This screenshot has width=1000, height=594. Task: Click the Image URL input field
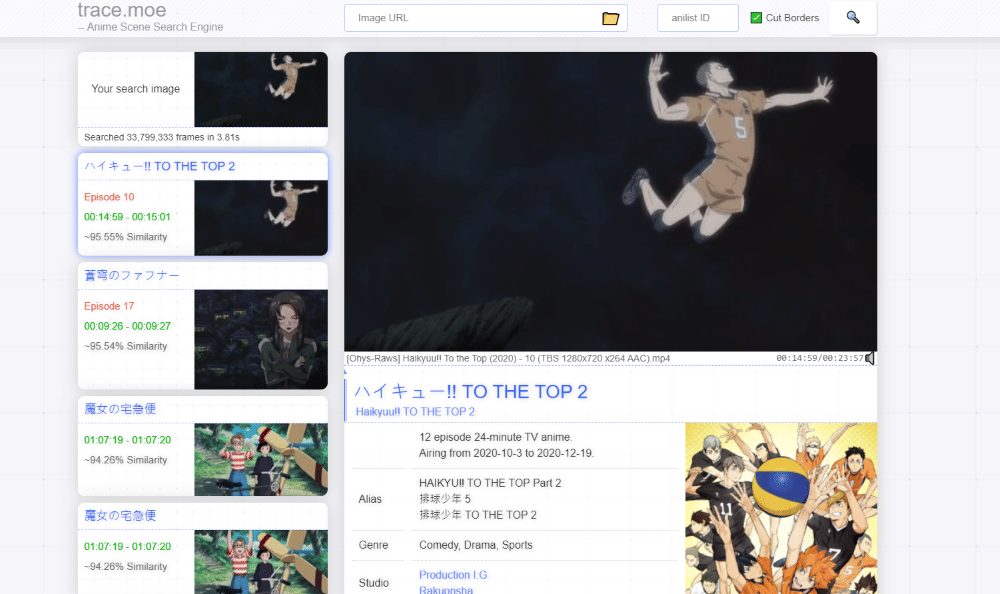click(x=470, y=18)
